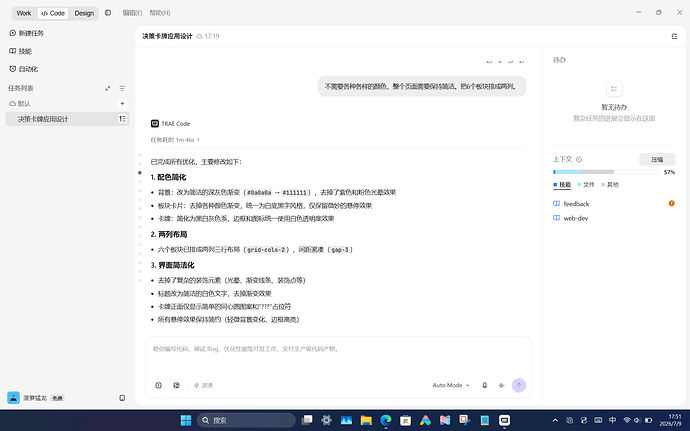Open the filter icon beside 任务列表
This screenshot has height=431, width=690.
pos(122,88)
